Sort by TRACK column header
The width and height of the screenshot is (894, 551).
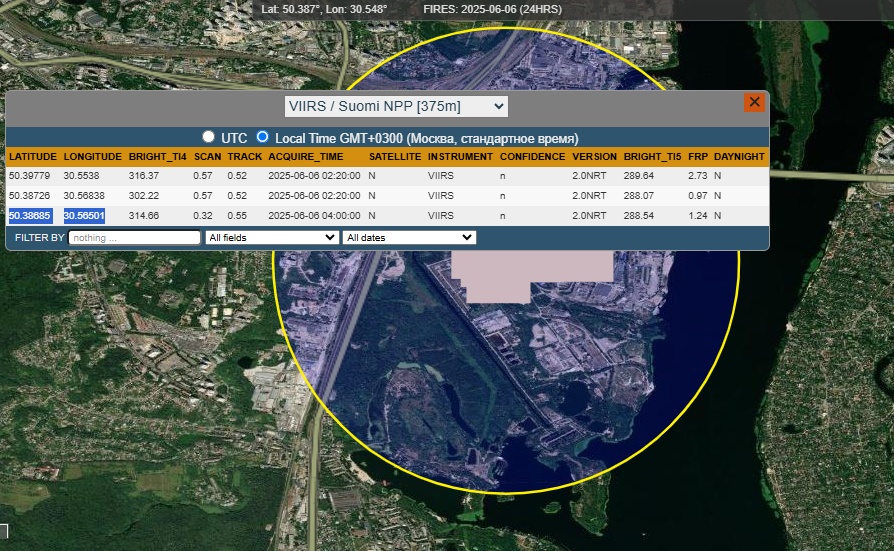pos(245,156)
